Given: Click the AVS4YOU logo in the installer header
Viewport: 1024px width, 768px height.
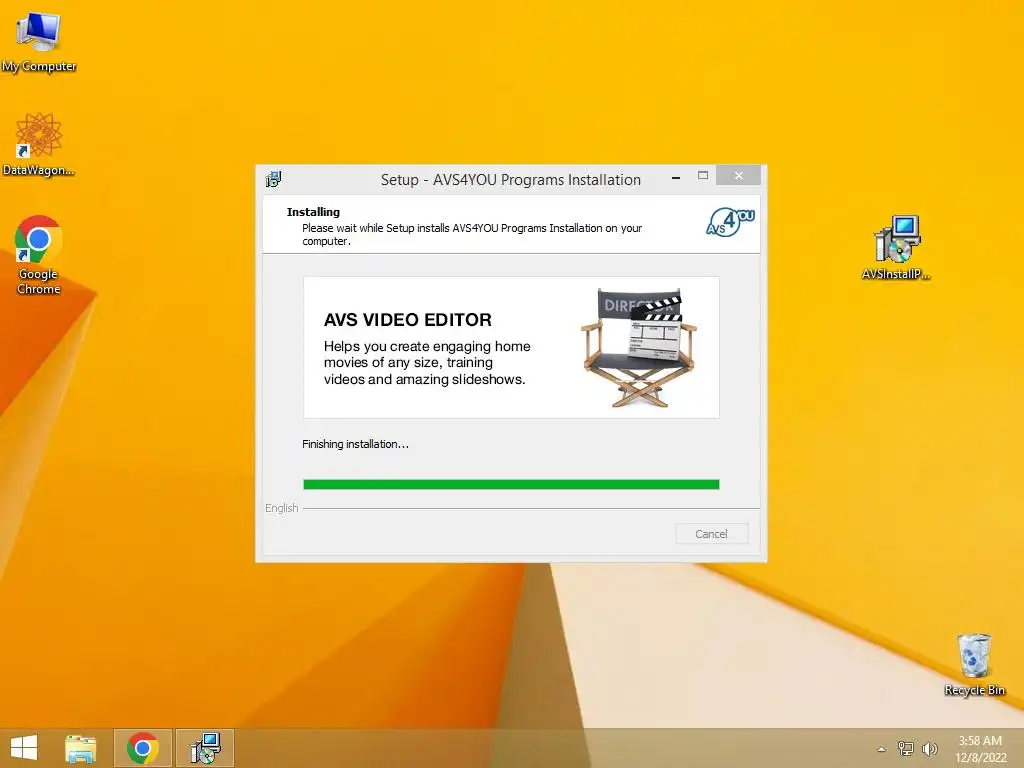Looking at the screenshot, I should point(730,222).
